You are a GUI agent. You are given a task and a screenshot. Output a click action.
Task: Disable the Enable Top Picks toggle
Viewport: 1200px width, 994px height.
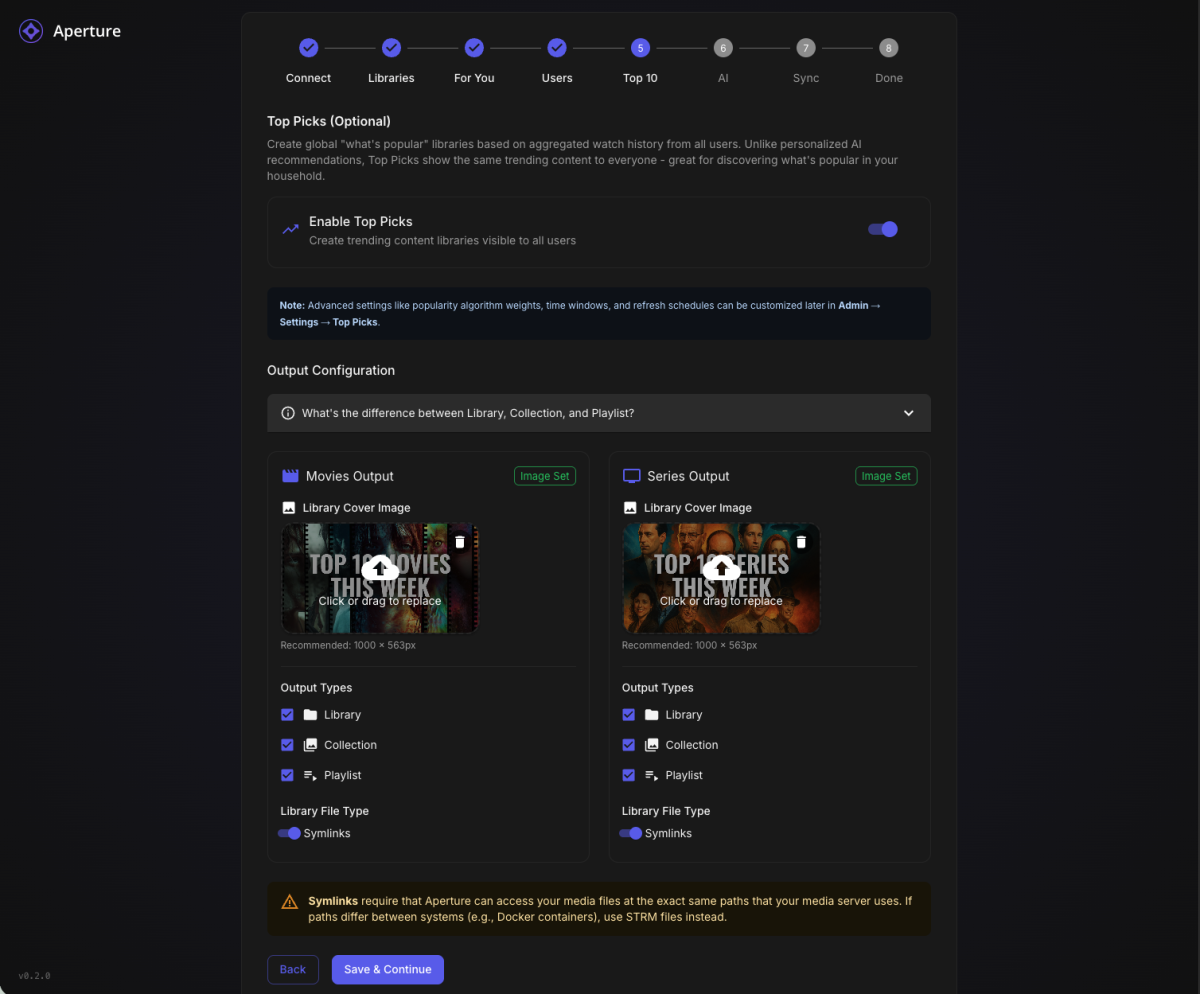point(883,229)
